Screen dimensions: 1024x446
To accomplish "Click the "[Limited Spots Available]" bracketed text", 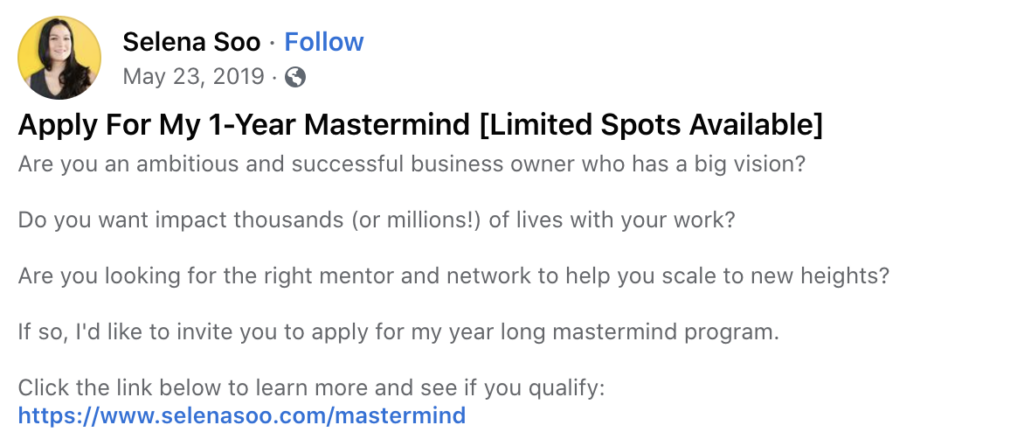I will pos(650,125).
